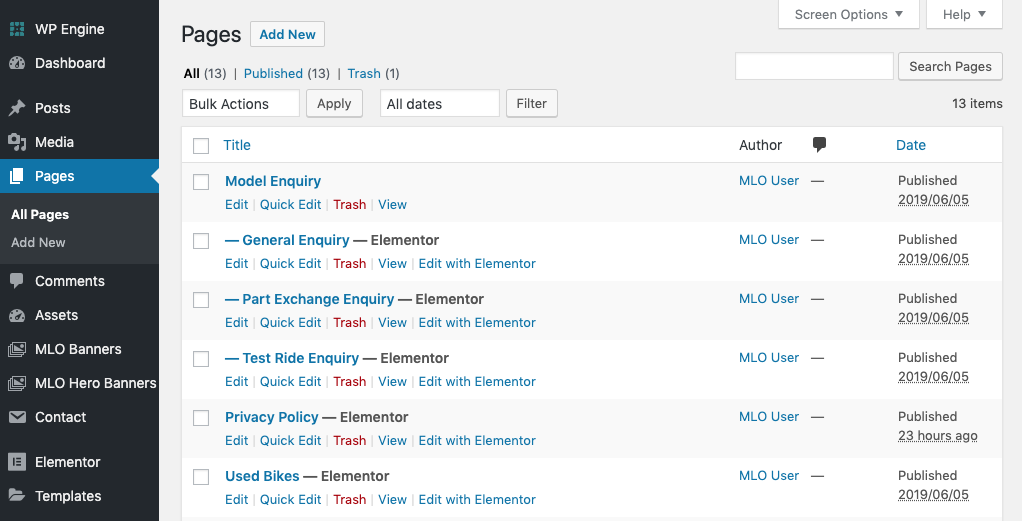This screenshot has width=1022, height=521.
Task: Sort by the comments bubble column icon
Action: [x=819, y=145]
